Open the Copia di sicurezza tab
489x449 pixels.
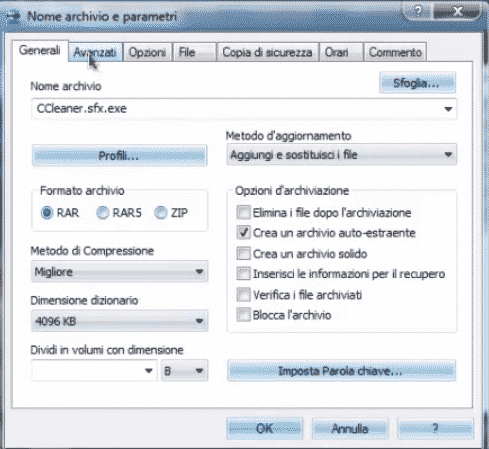click(x=267, y=52)
